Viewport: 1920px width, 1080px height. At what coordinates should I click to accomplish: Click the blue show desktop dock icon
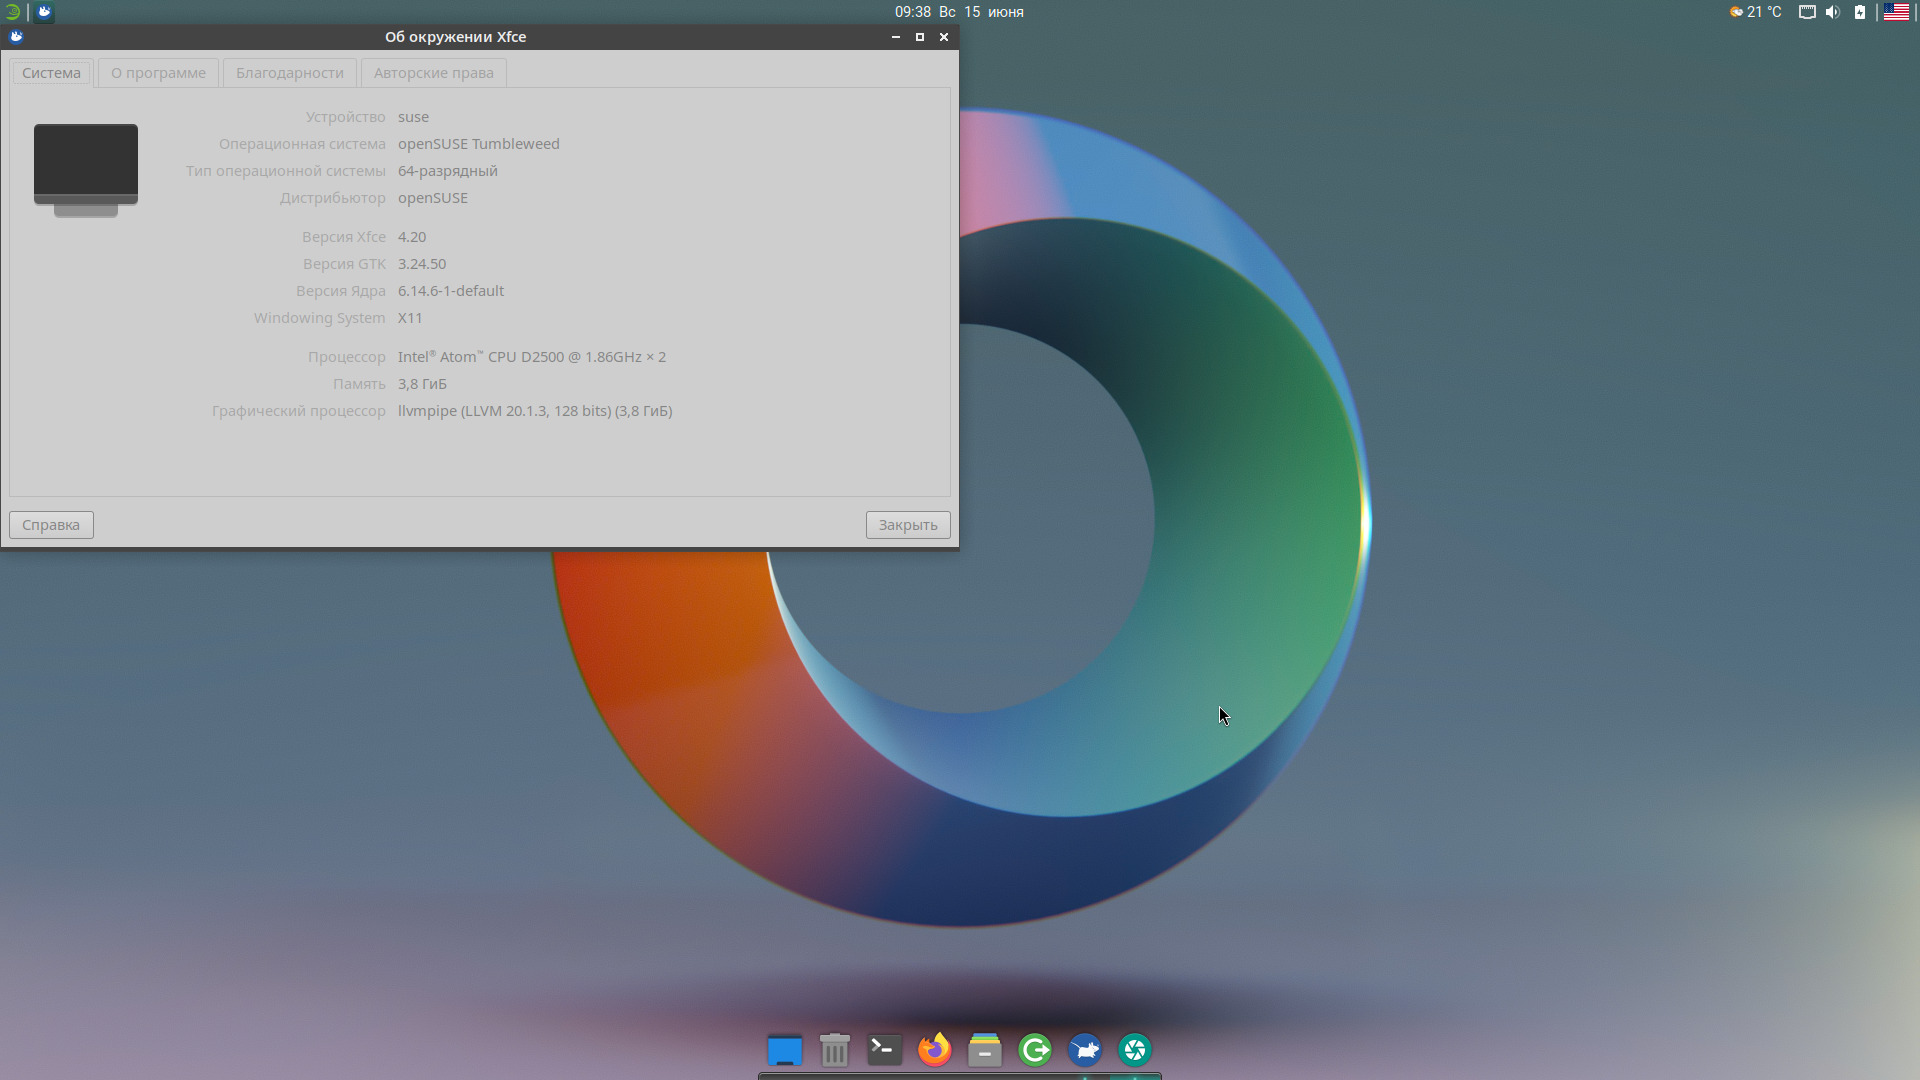(x=784, y=1049)
